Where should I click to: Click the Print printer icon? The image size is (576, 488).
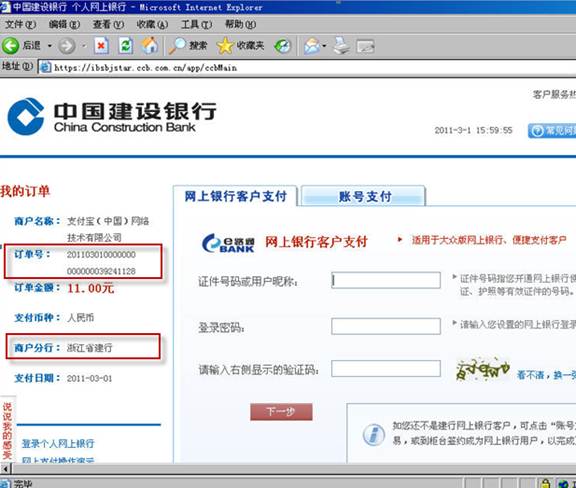(342, 46)
